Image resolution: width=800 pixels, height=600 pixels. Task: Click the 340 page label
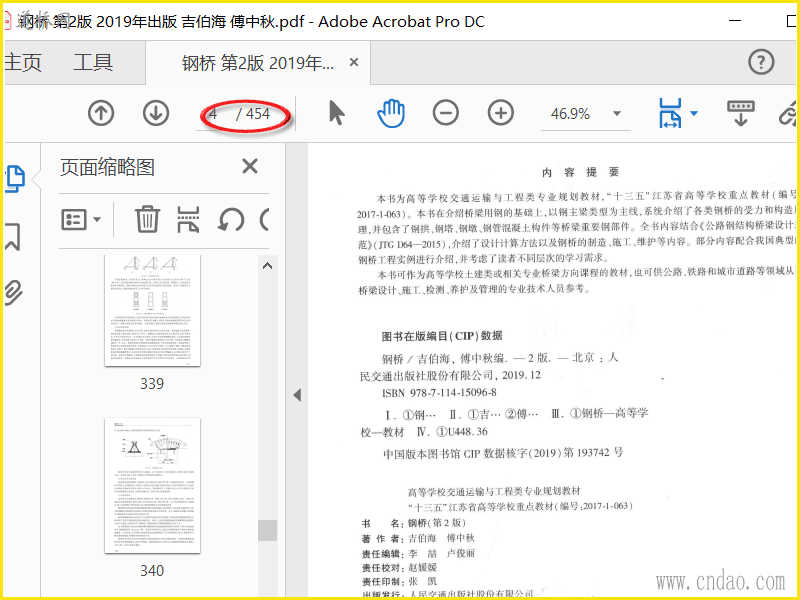click(x=152, y=570)
